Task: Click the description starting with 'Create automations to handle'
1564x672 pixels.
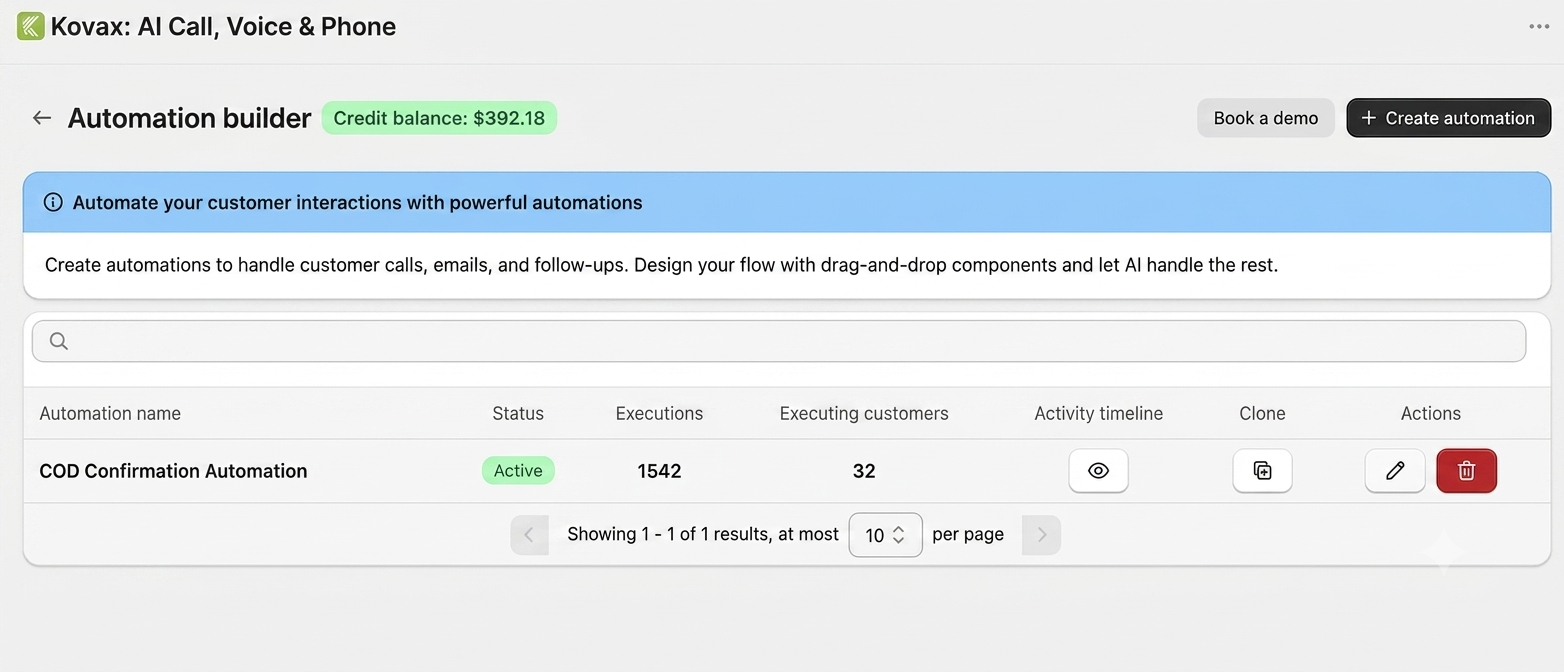Action: (x=661, y=265)
